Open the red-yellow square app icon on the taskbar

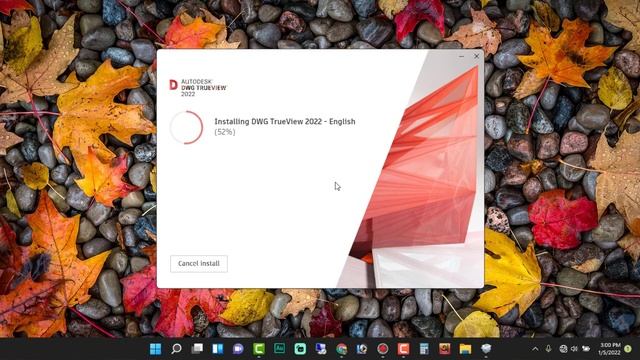pyautogui.click(x=444, y=349)
